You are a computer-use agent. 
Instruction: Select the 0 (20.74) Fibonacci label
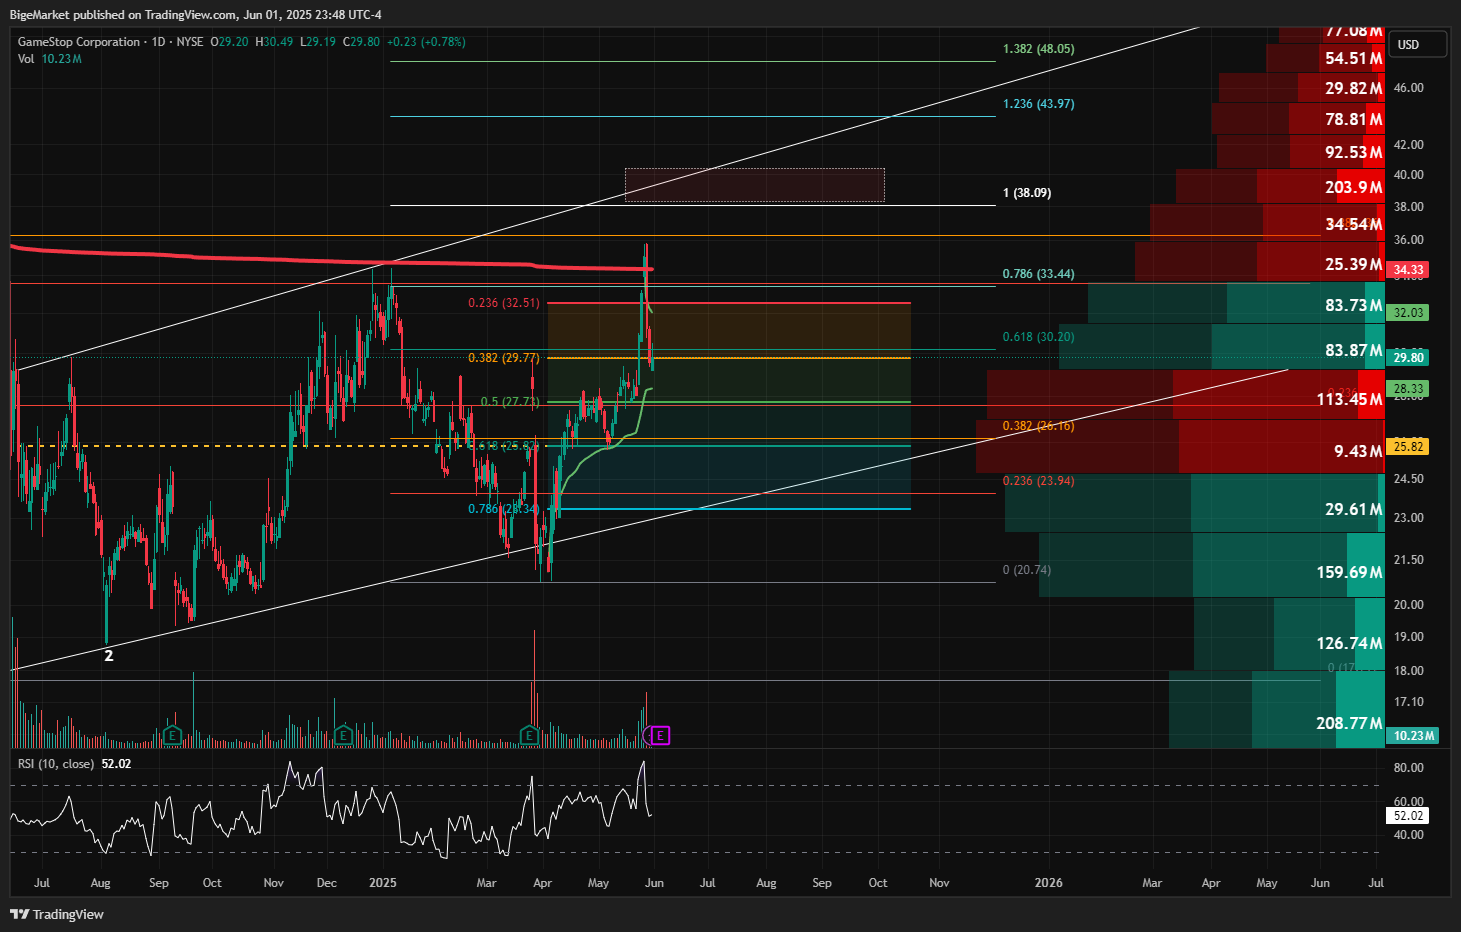pyautogui.click(x=1027, y=570)
